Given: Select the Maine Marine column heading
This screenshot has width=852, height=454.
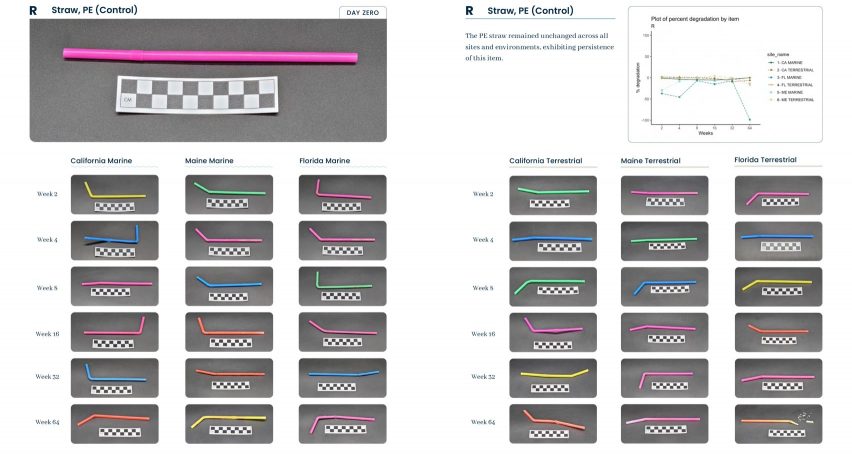Looking at the screenshot, I should pos(209,161).
